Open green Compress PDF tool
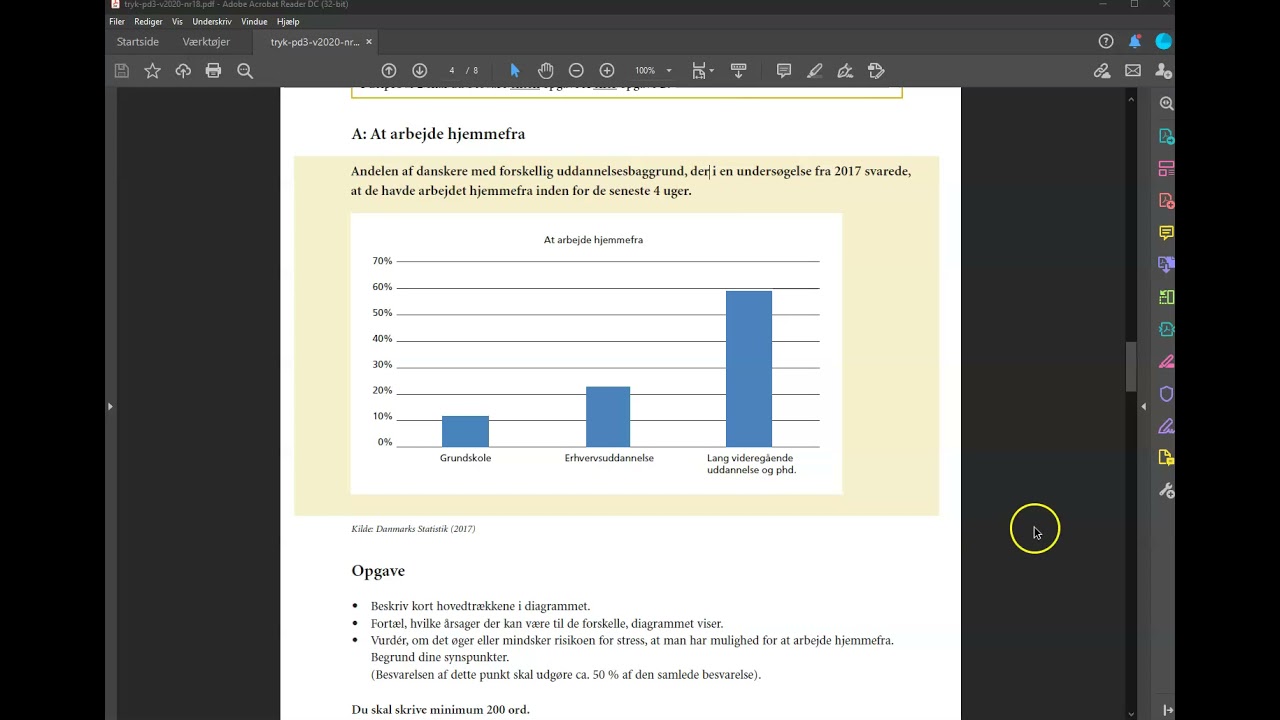1280x720 pixels. (x=1166, y=297)
